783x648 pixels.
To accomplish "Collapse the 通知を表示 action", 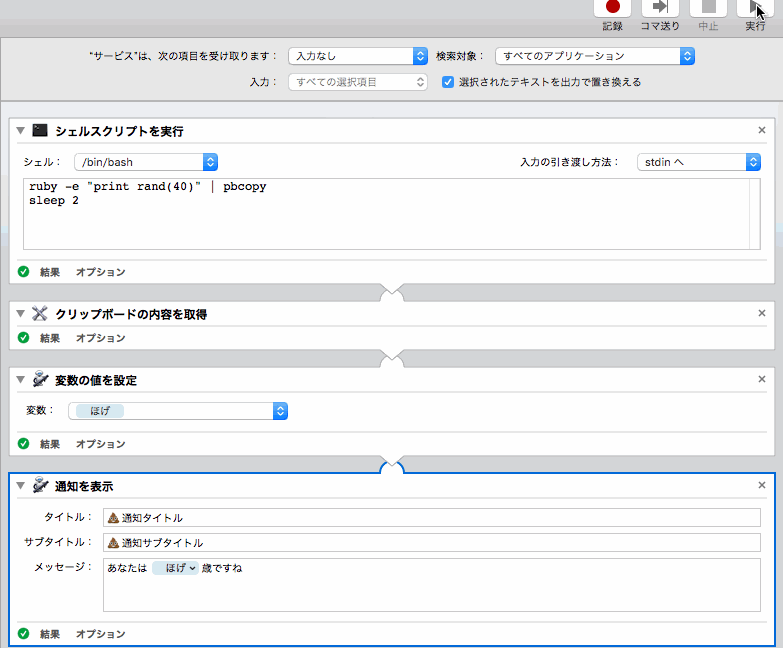I will click(20, 485).
